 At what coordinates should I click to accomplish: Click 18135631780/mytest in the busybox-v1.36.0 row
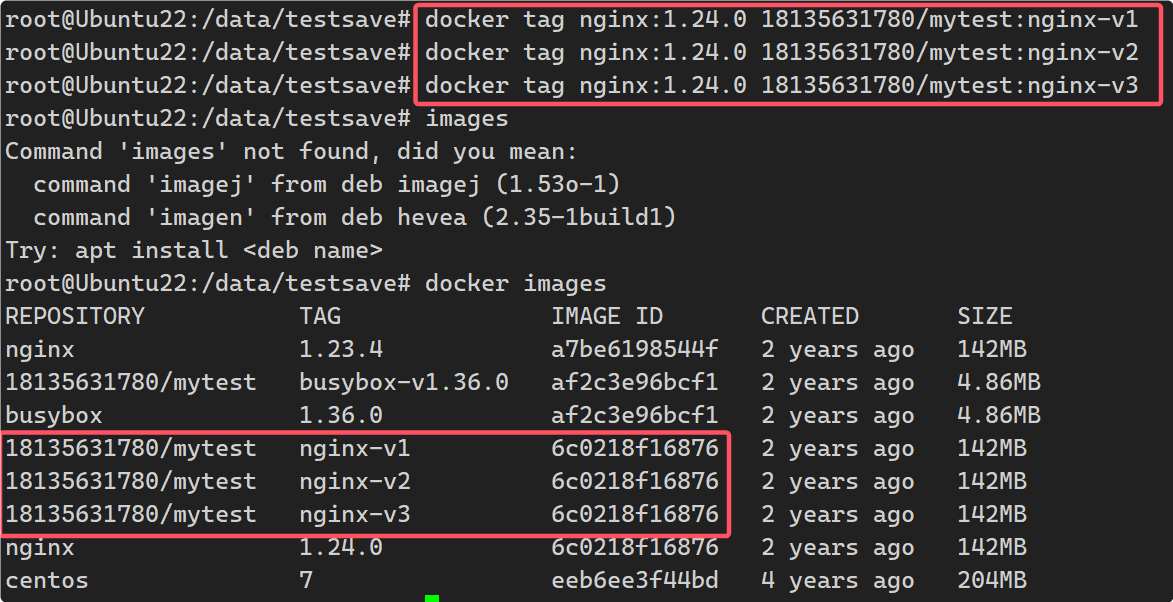pos(131,382)
